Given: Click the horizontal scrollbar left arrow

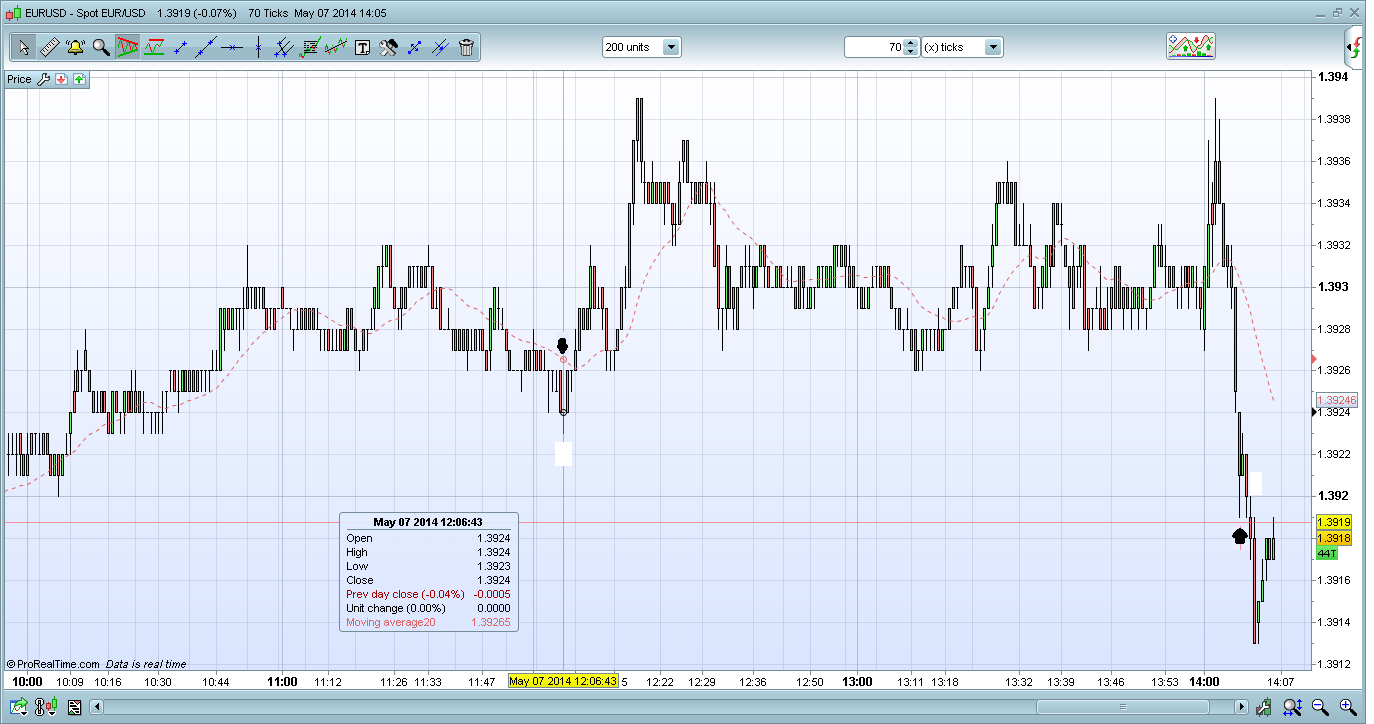Looking at the screenshot, I should click(97, 708).
